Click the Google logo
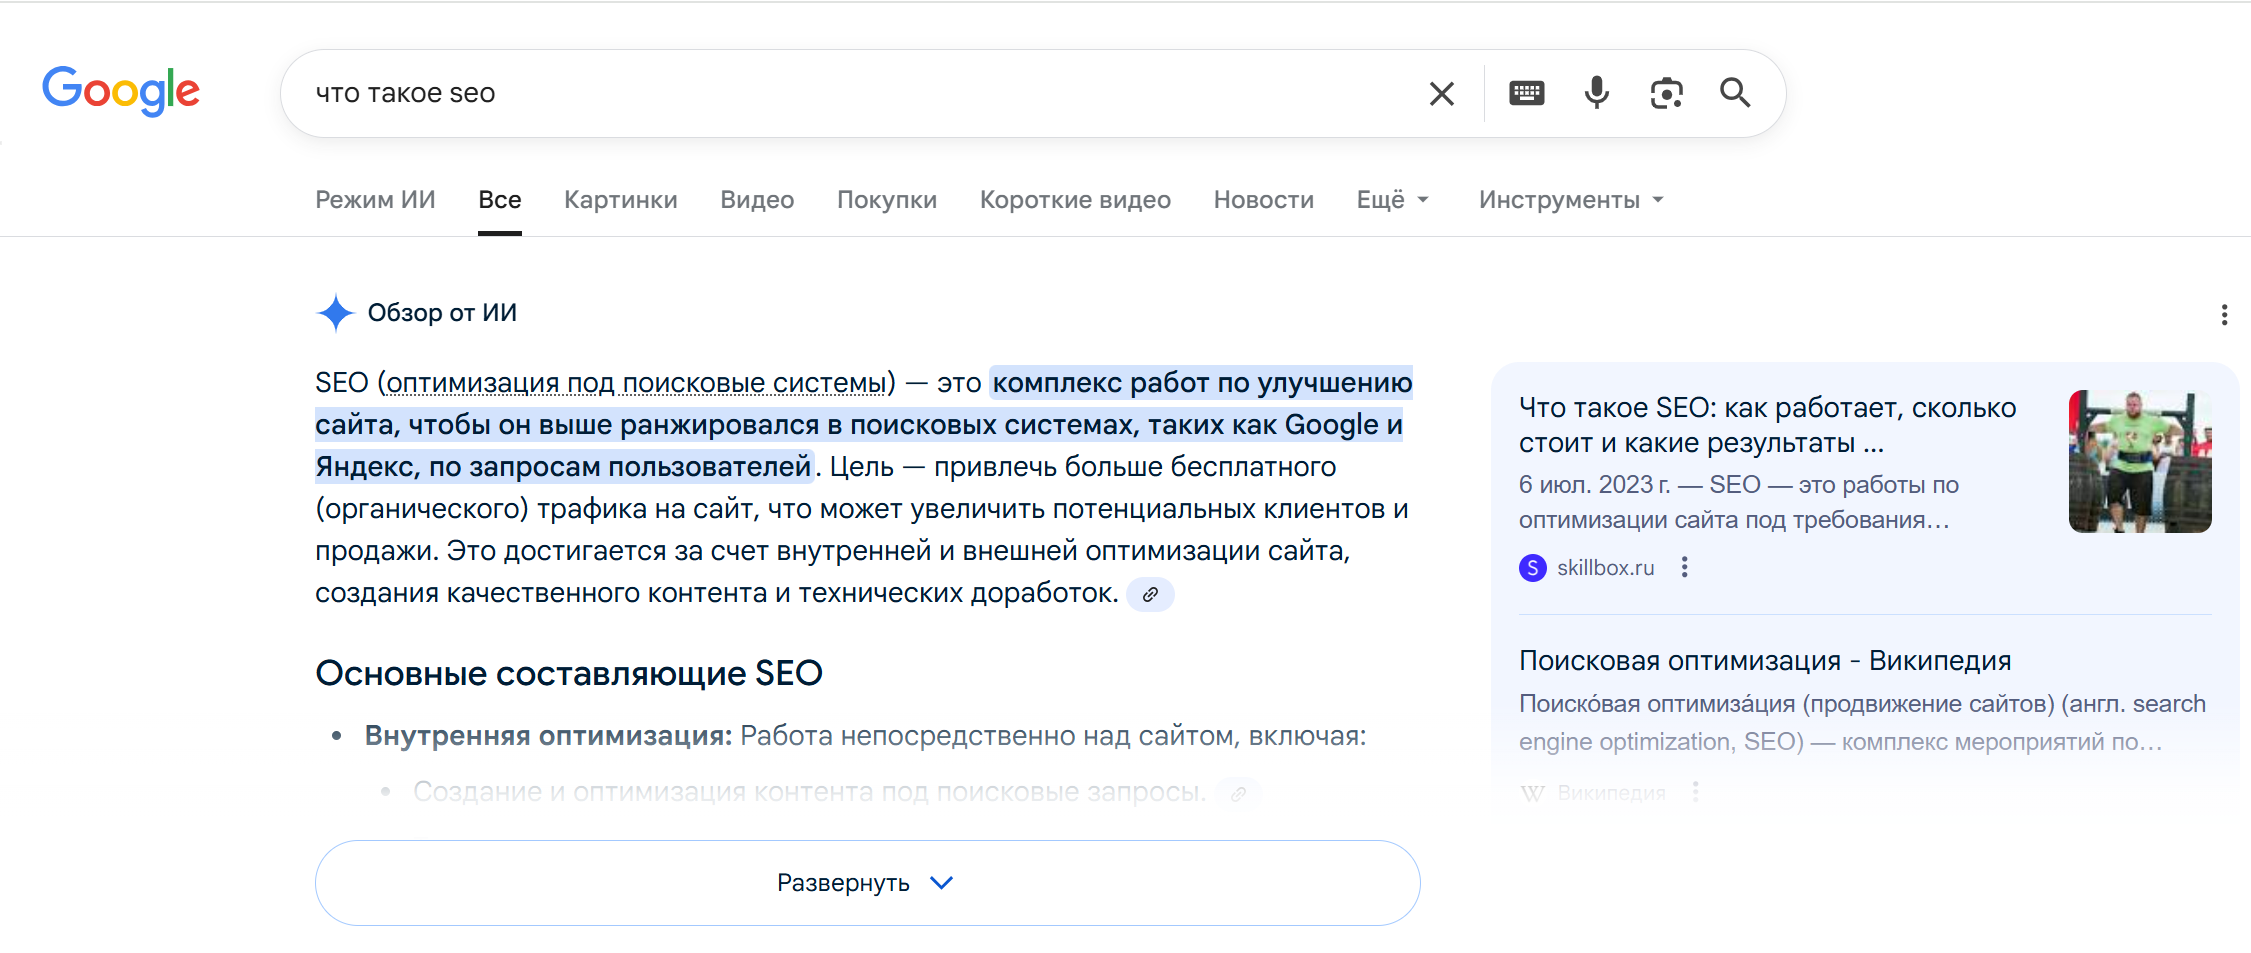Image resolution: width=2251 pixels, height=953 pixels. point(121,91)
